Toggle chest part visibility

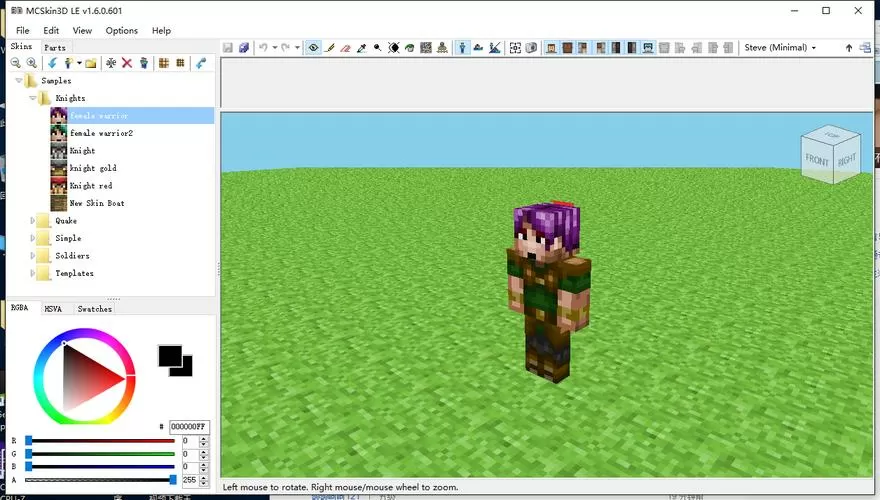567,48
